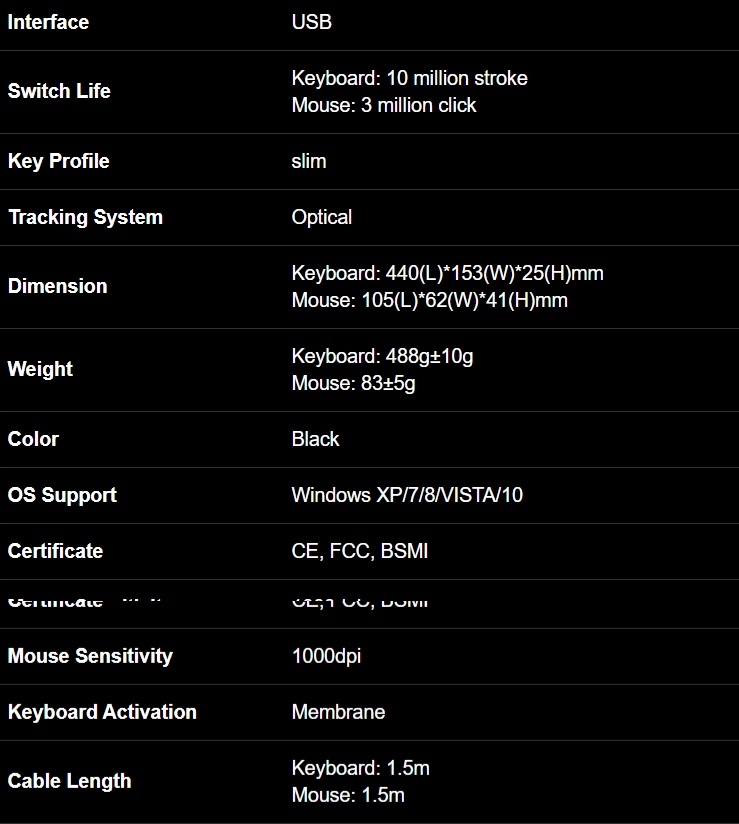739x824 pixels.
Task: Click the Weight row label
Action: tap(40, 369)
